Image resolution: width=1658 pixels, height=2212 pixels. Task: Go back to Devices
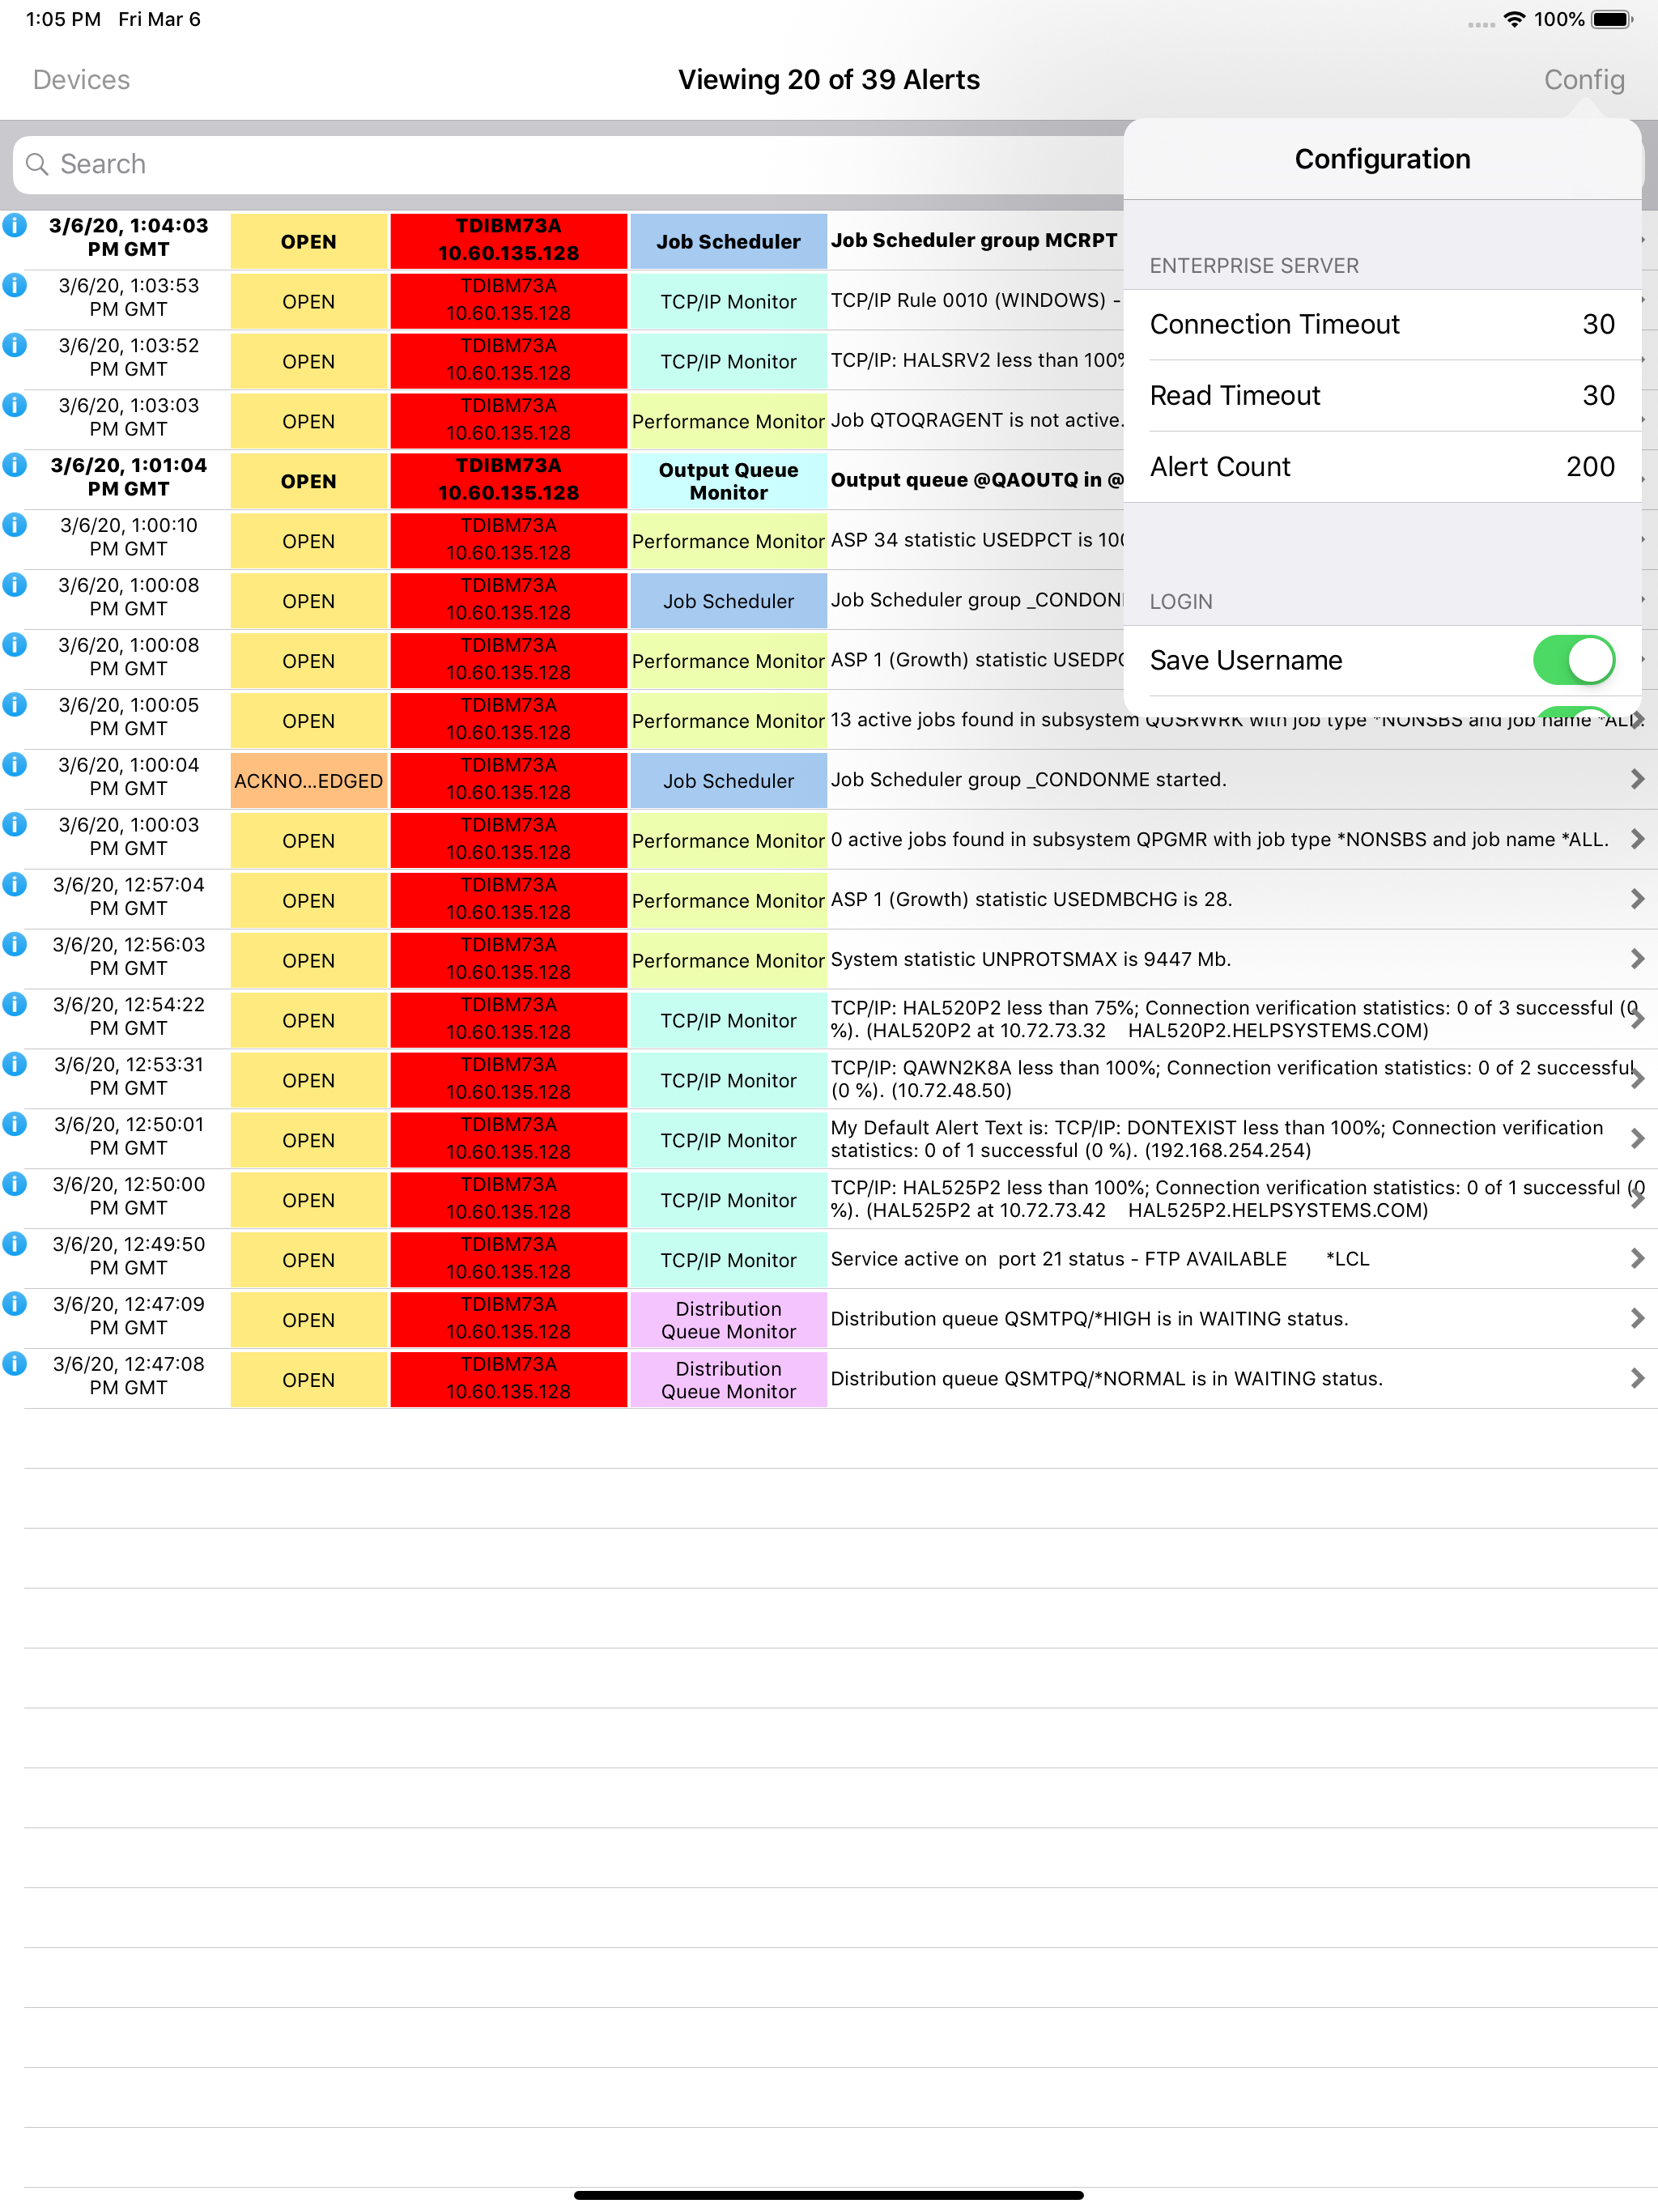[82, 80]
